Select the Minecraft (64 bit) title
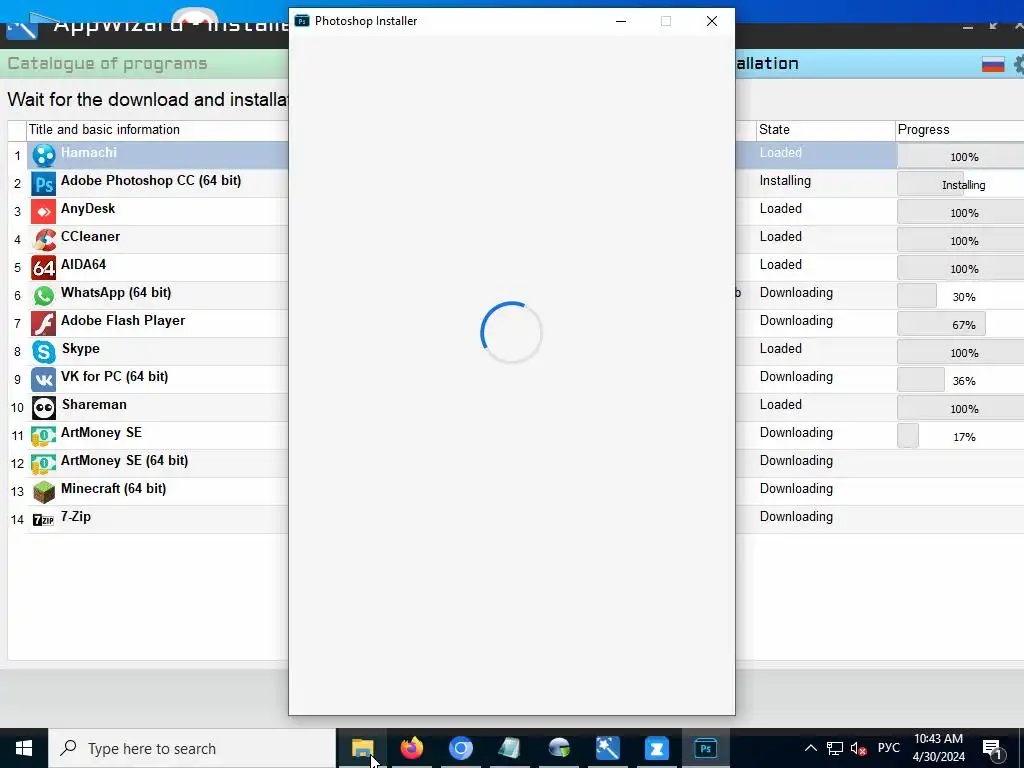The image size is (1024, 768). pos(114,488)
